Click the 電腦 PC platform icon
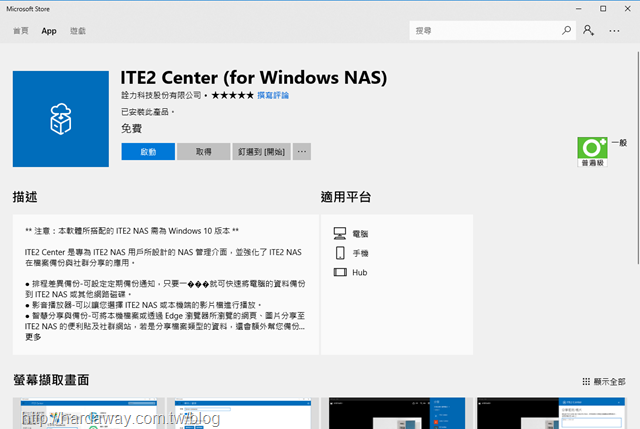 coord(340,233)
